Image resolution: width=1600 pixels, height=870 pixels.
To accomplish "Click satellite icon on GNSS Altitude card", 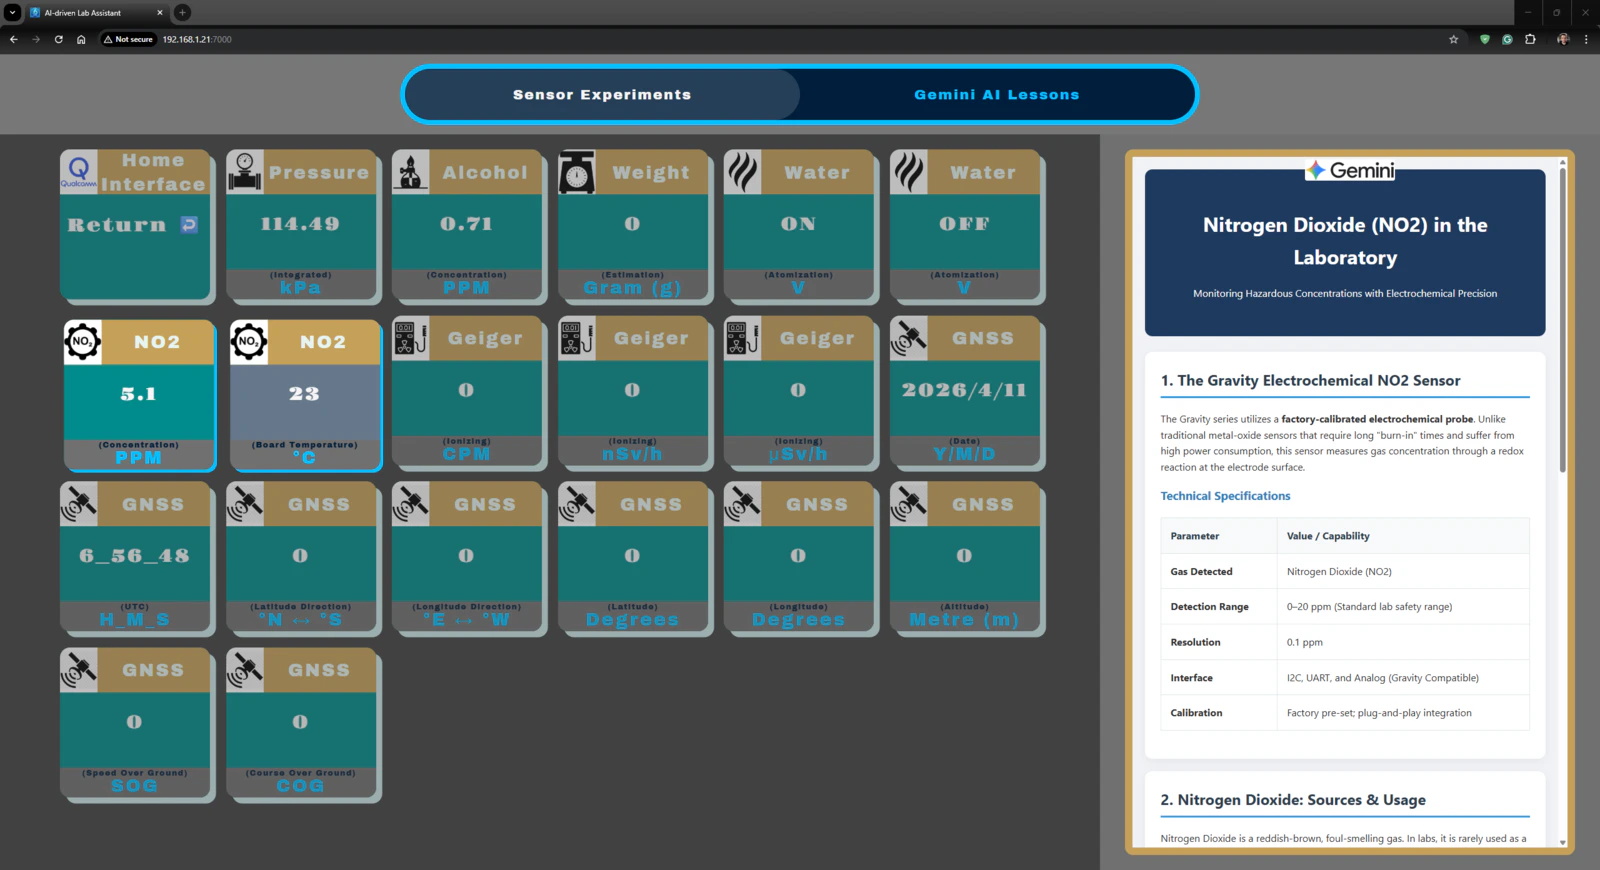I will click(909, 504).
